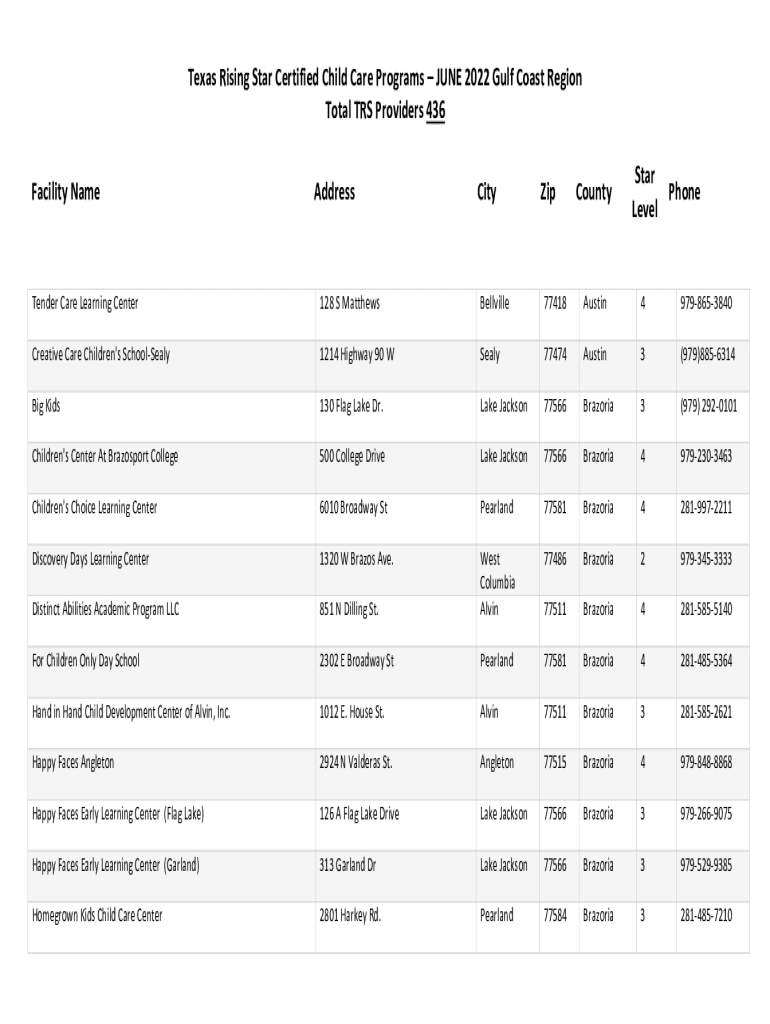Click the Star Level column header
770x1024 pixels.
click(x=645, y=193)
